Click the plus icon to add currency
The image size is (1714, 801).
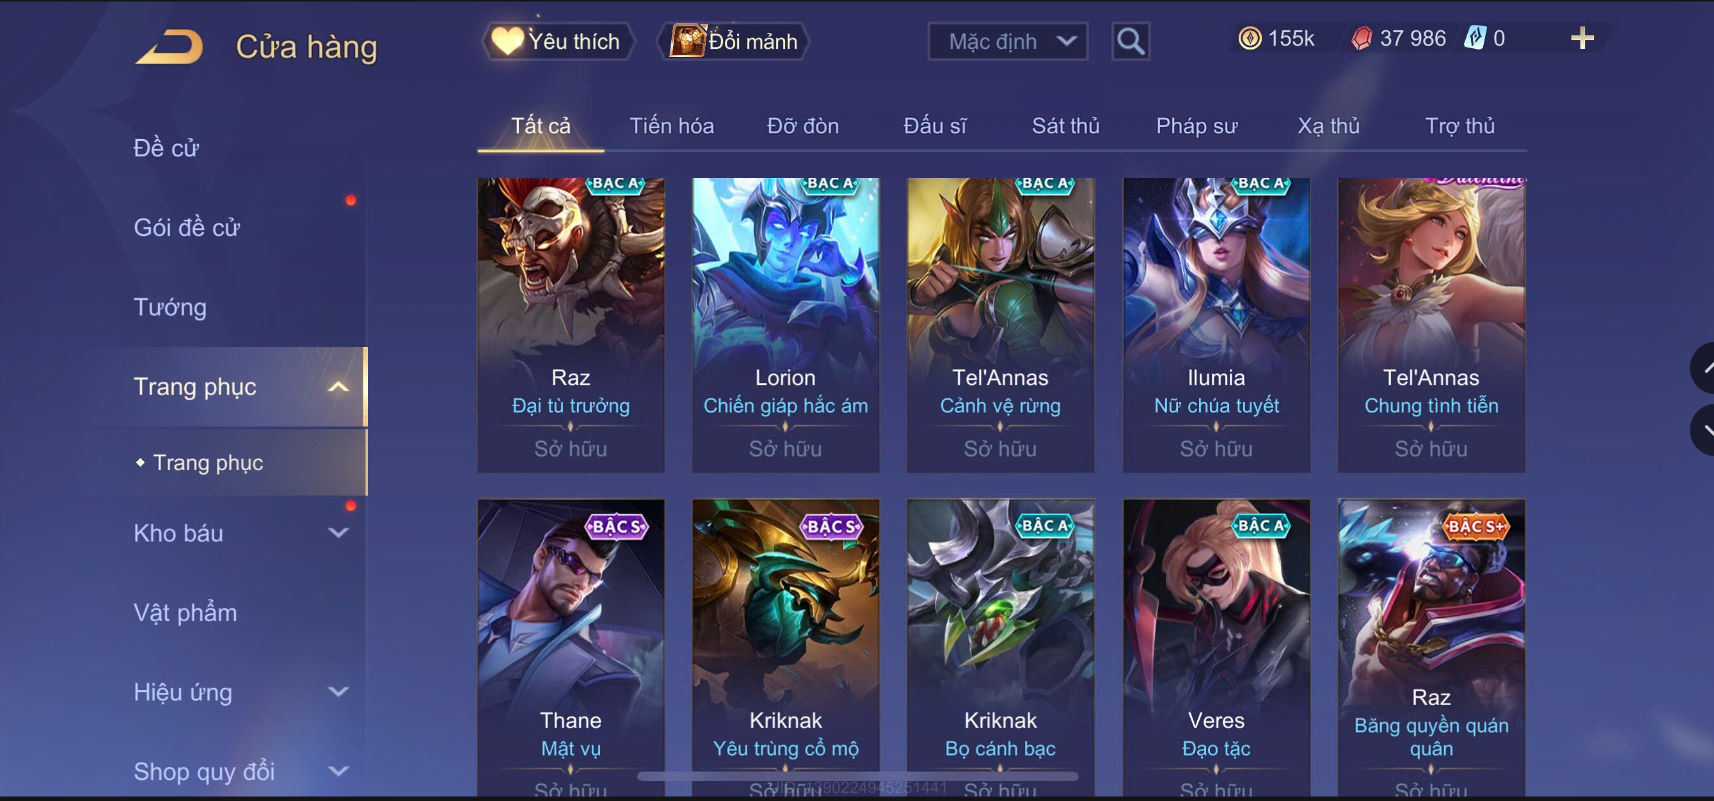click(1582, 39)
